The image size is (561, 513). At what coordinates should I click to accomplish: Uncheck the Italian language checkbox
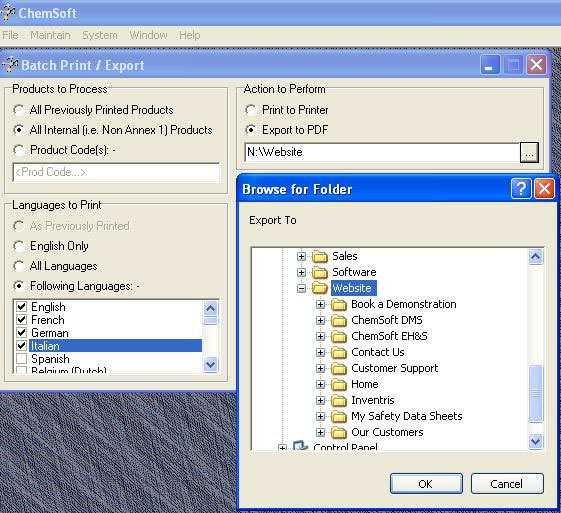coord(21,346)
